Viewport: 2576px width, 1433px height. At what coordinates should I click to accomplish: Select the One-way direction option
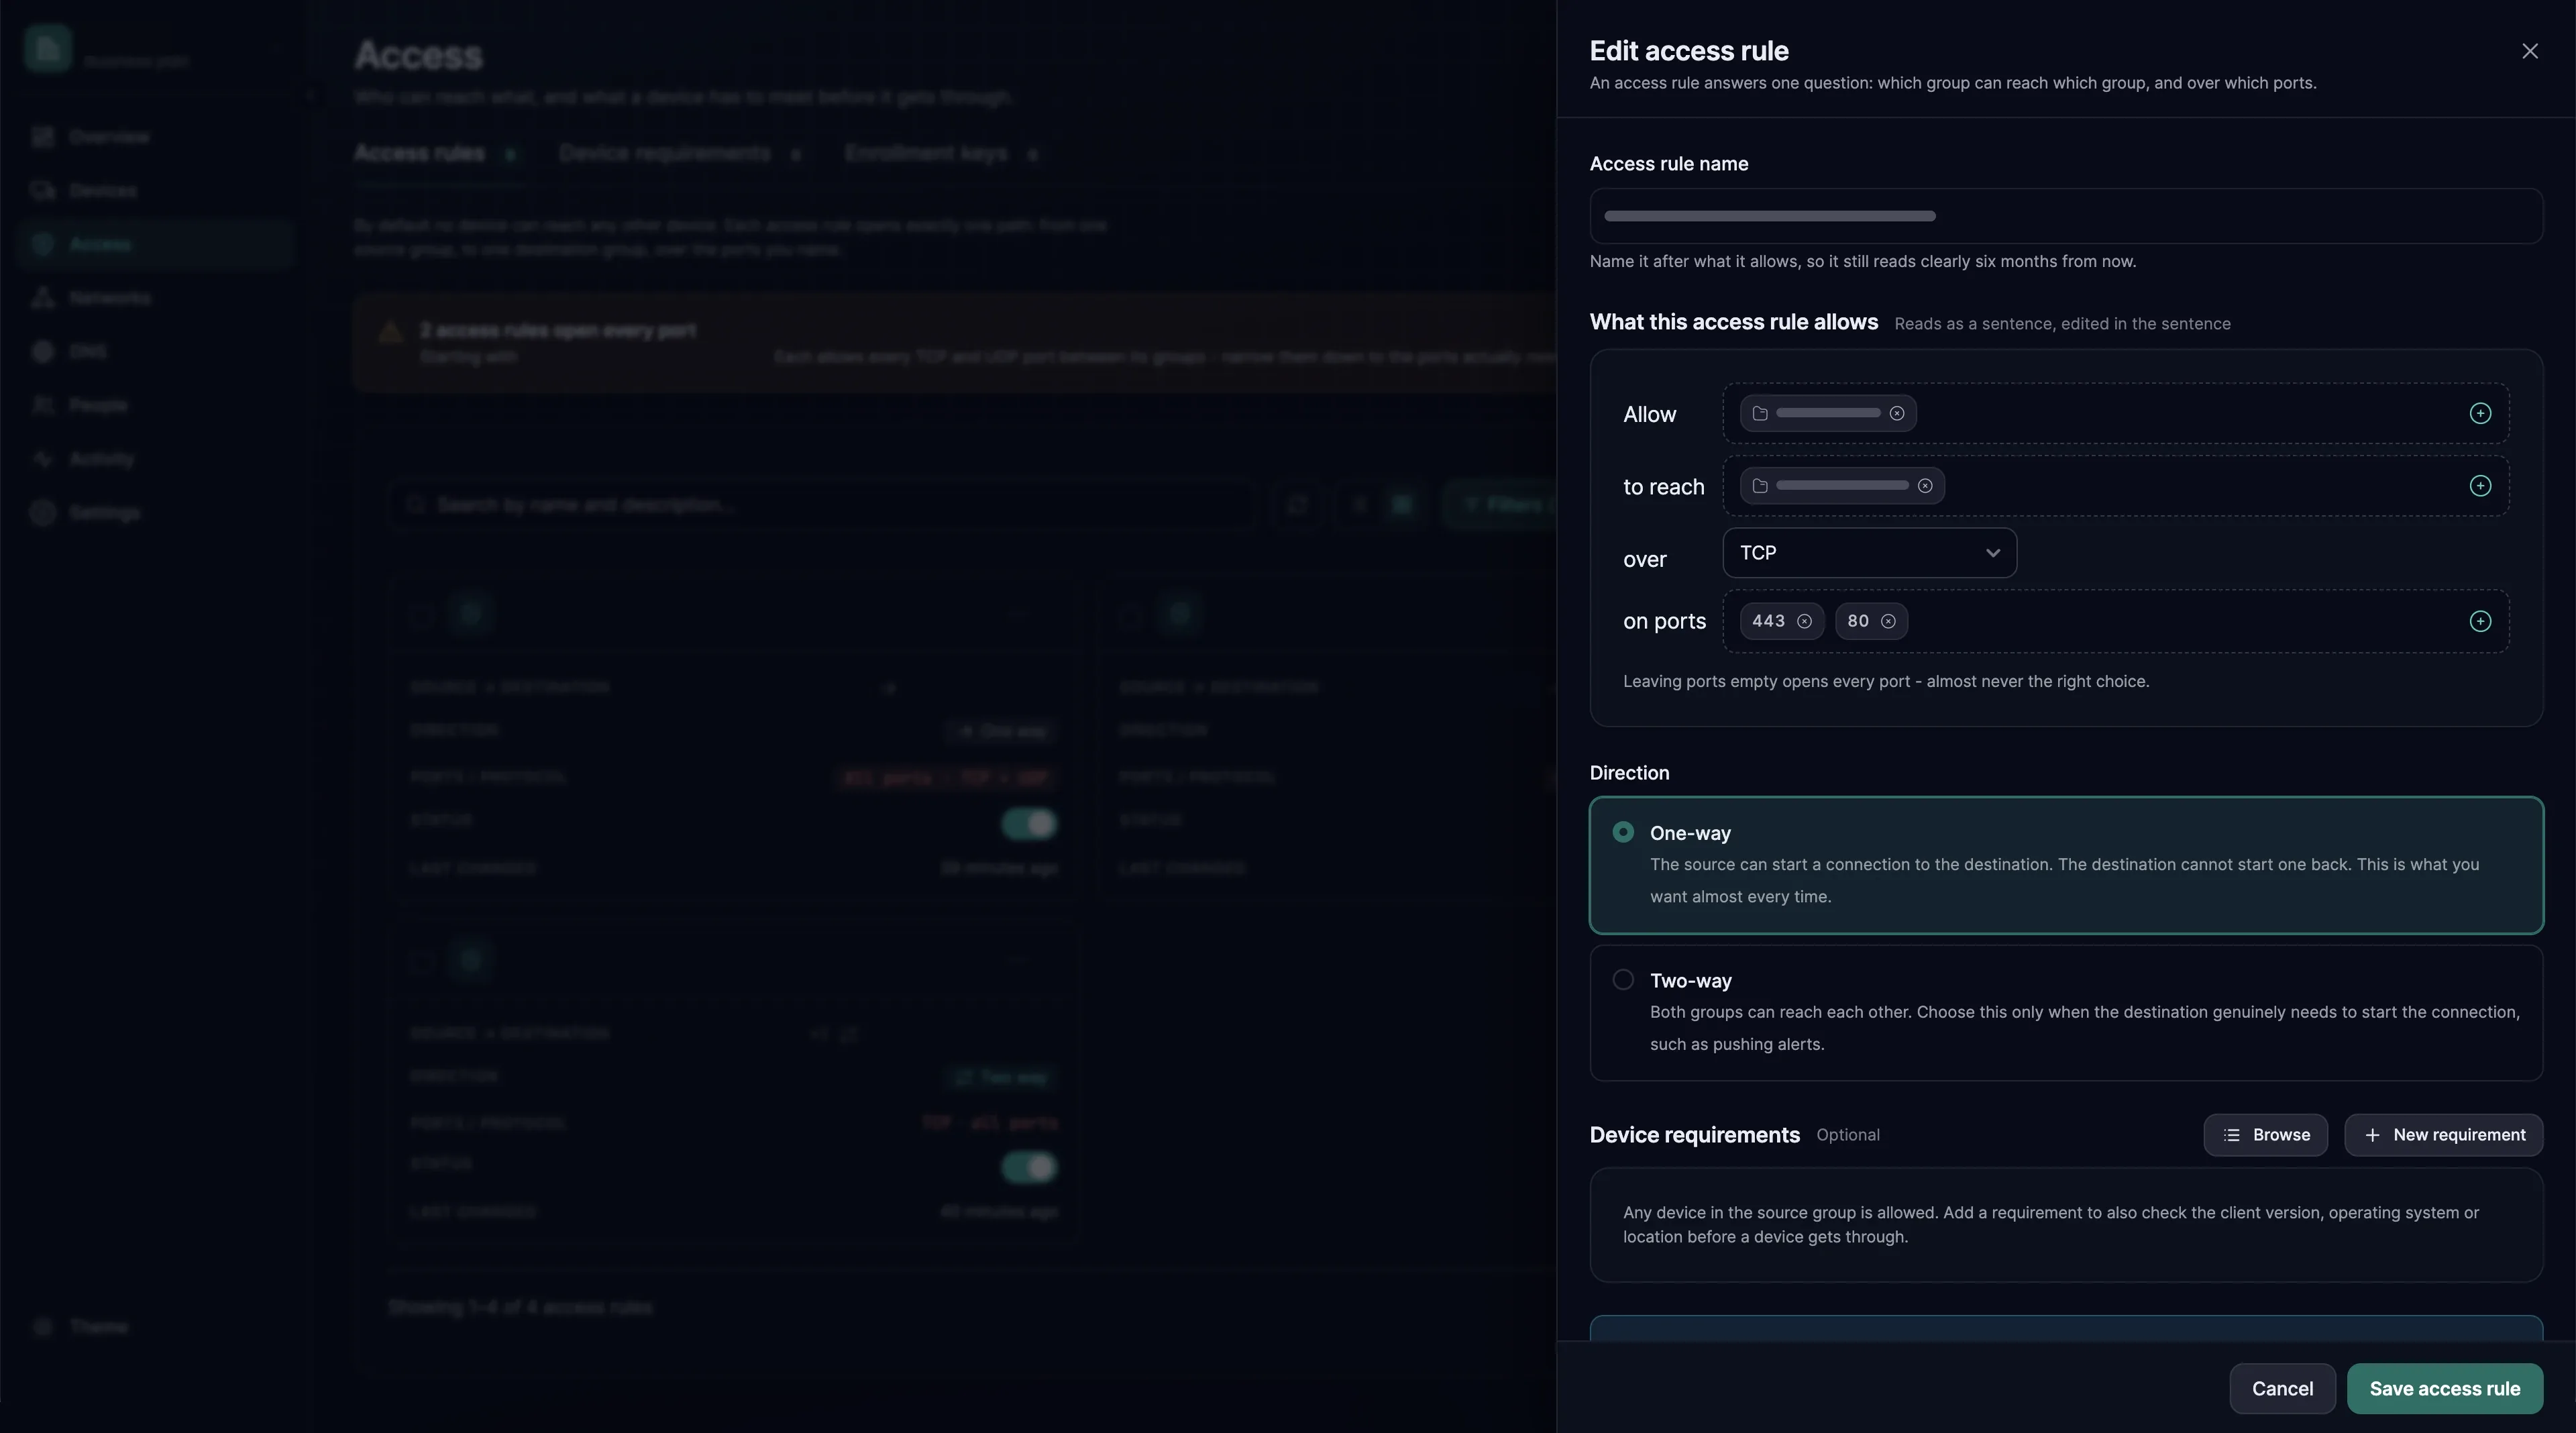(2066, 865)
